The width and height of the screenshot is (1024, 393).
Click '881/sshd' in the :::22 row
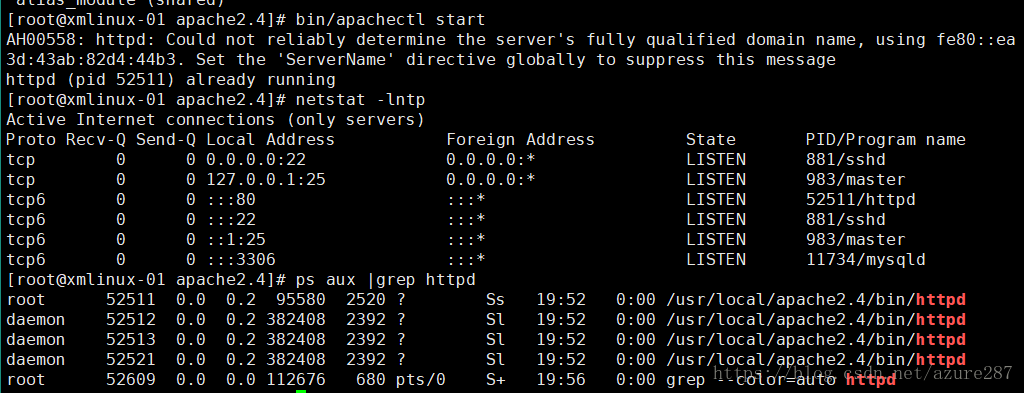click(846, 219)
